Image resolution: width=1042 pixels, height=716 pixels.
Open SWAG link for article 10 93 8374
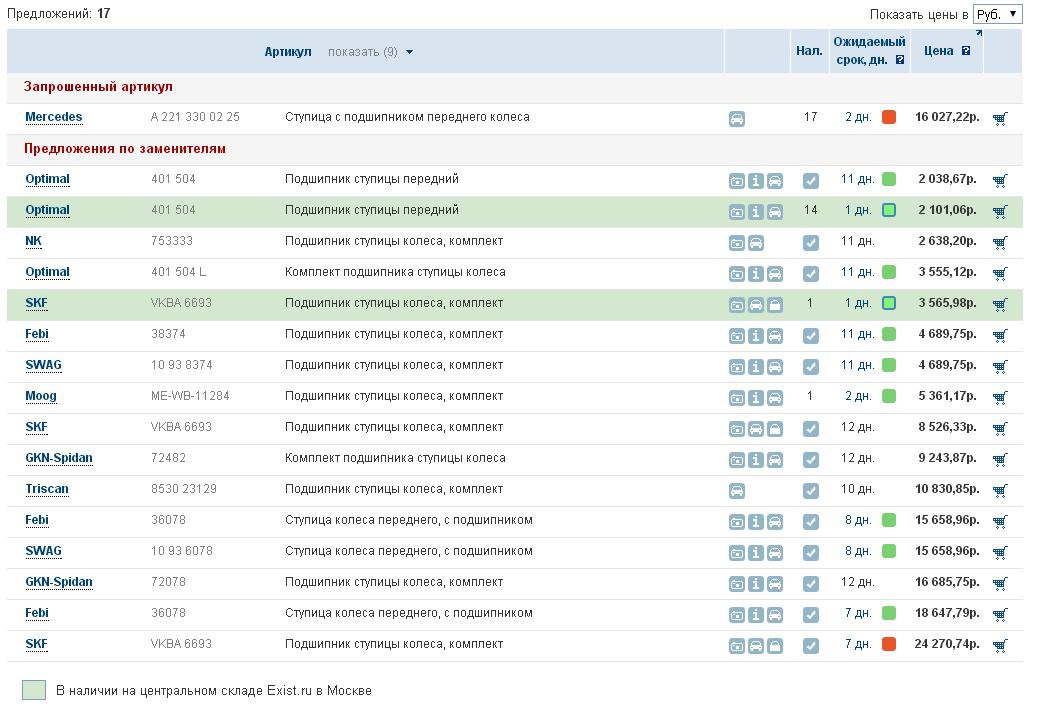click(43, 365)
